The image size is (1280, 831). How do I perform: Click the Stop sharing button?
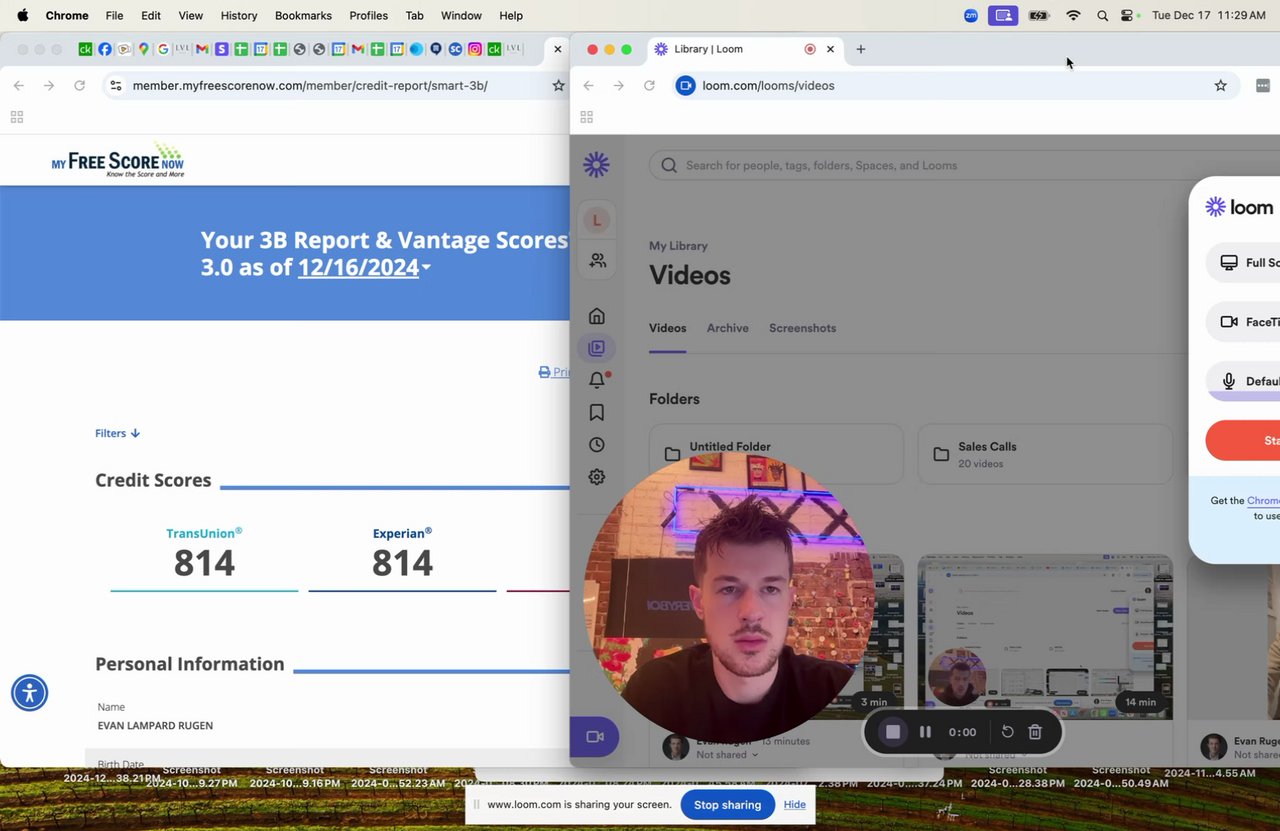[x=727, y=805]
